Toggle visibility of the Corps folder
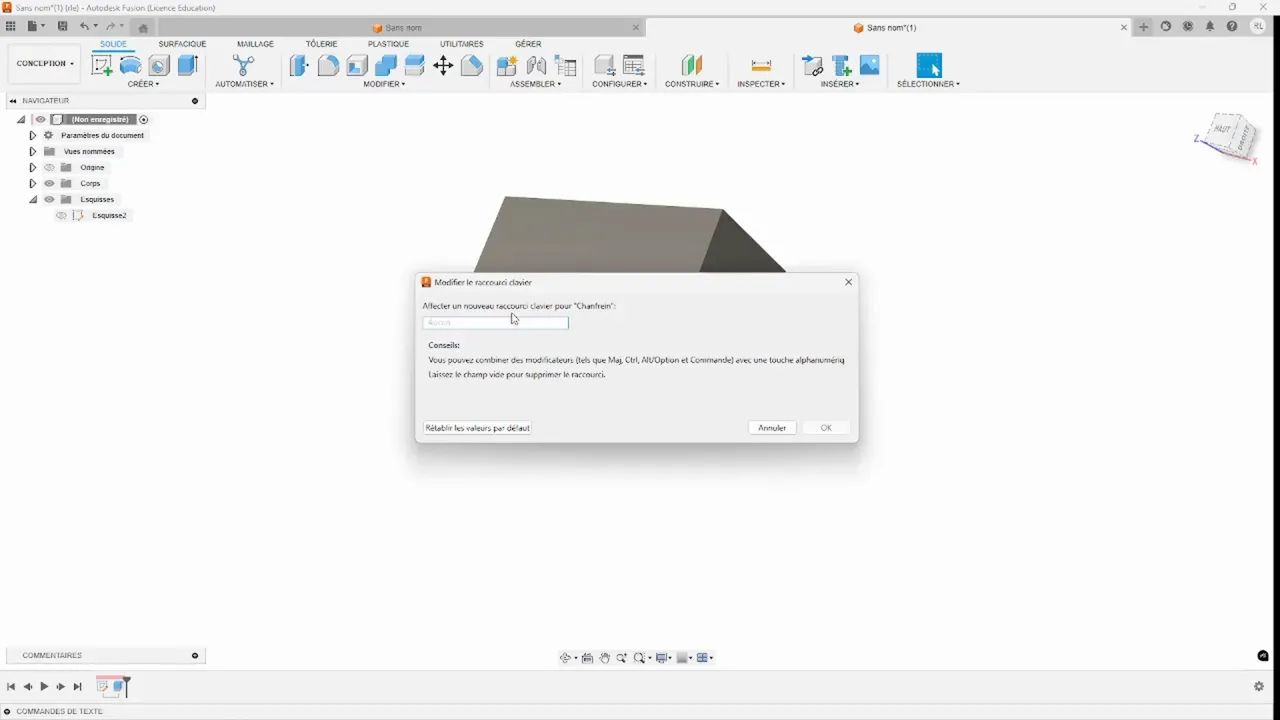The height and width of the screenshot is (720, 1280). tap(48, 183)
